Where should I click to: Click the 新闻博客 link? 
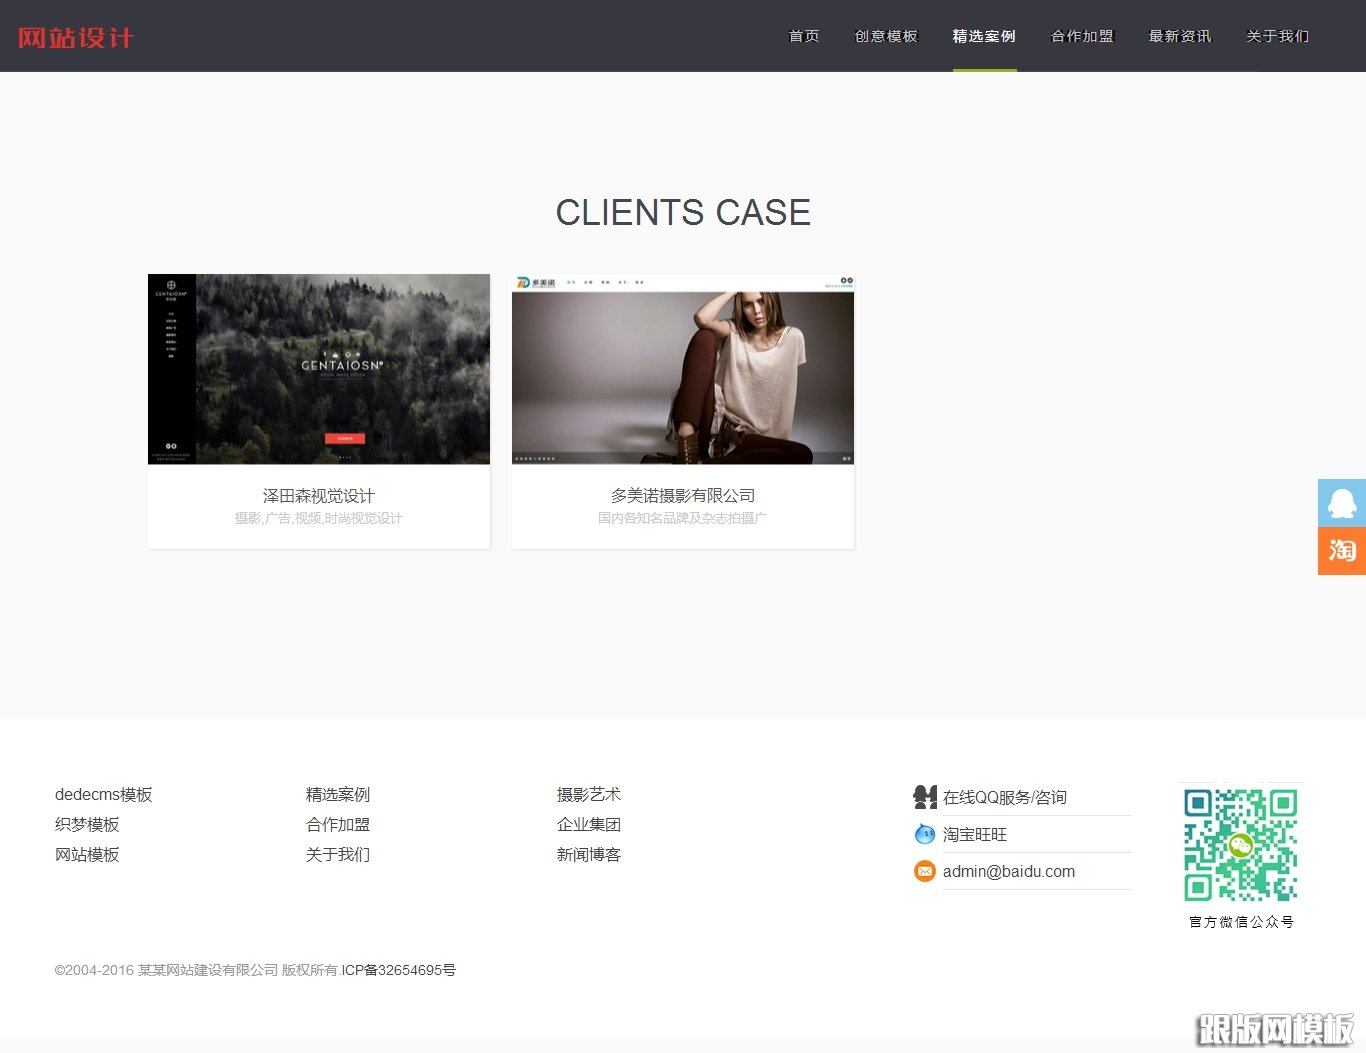589,854
